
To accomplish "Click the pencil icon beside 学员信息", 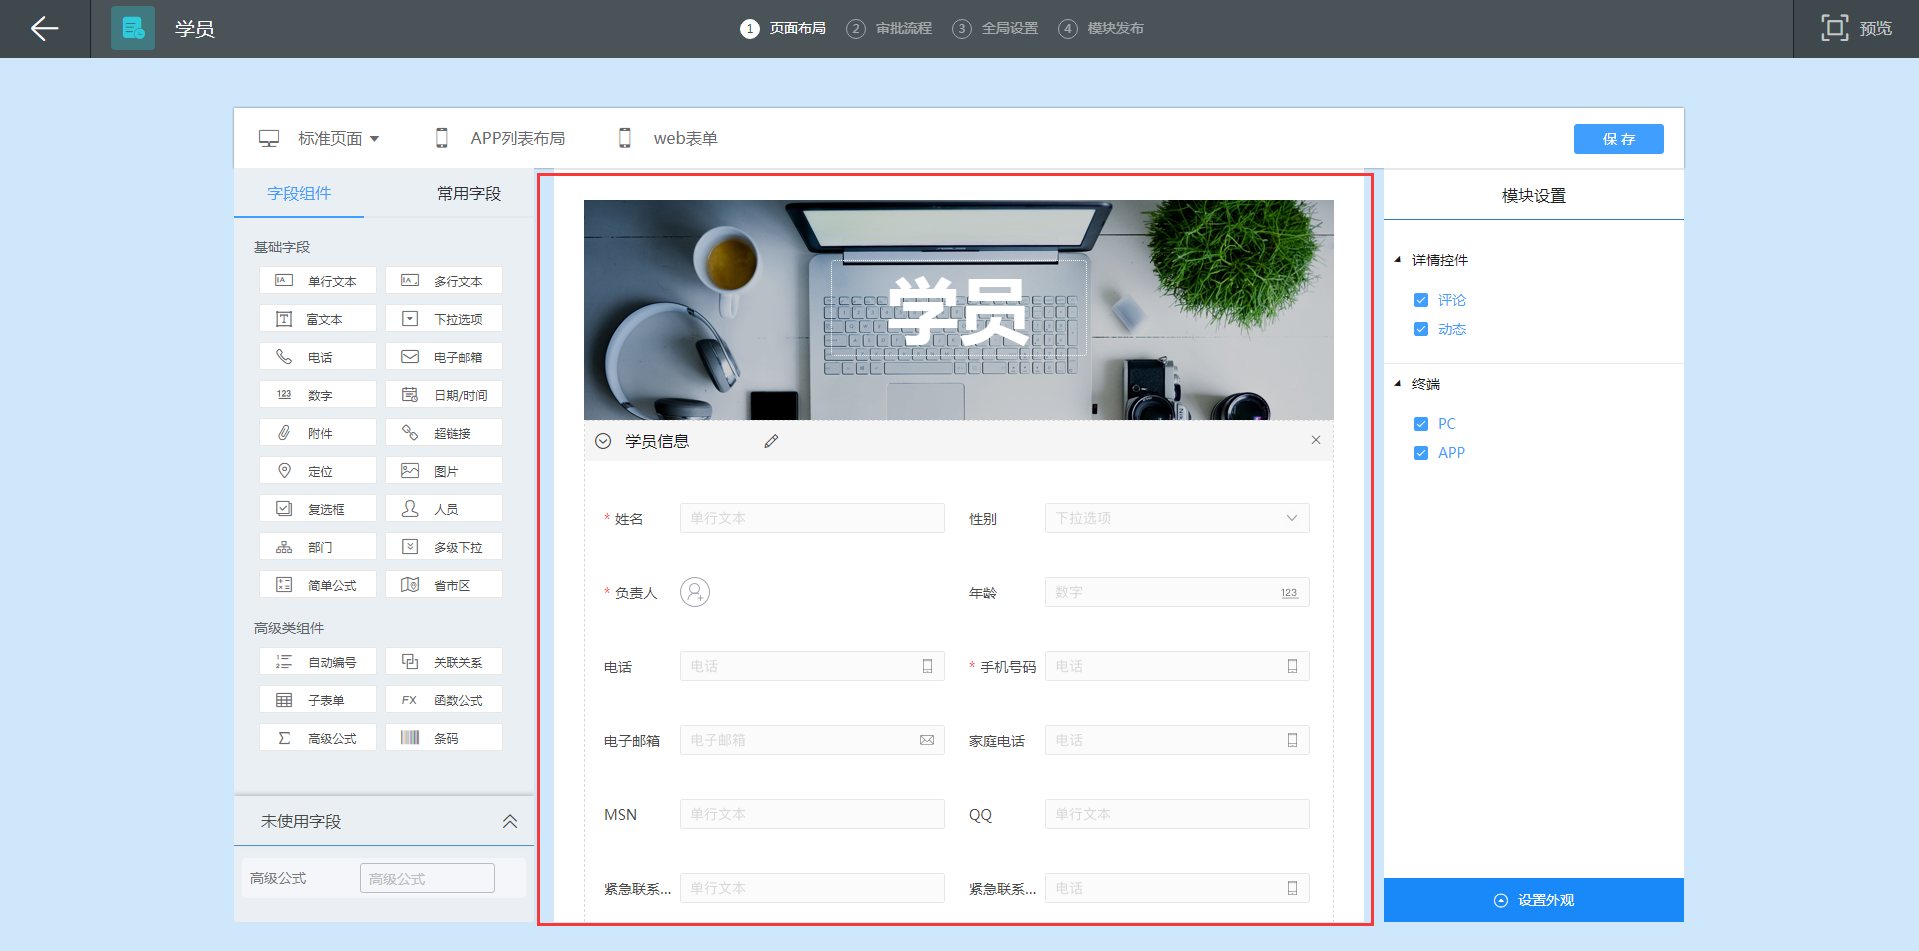I will [771, 441].
